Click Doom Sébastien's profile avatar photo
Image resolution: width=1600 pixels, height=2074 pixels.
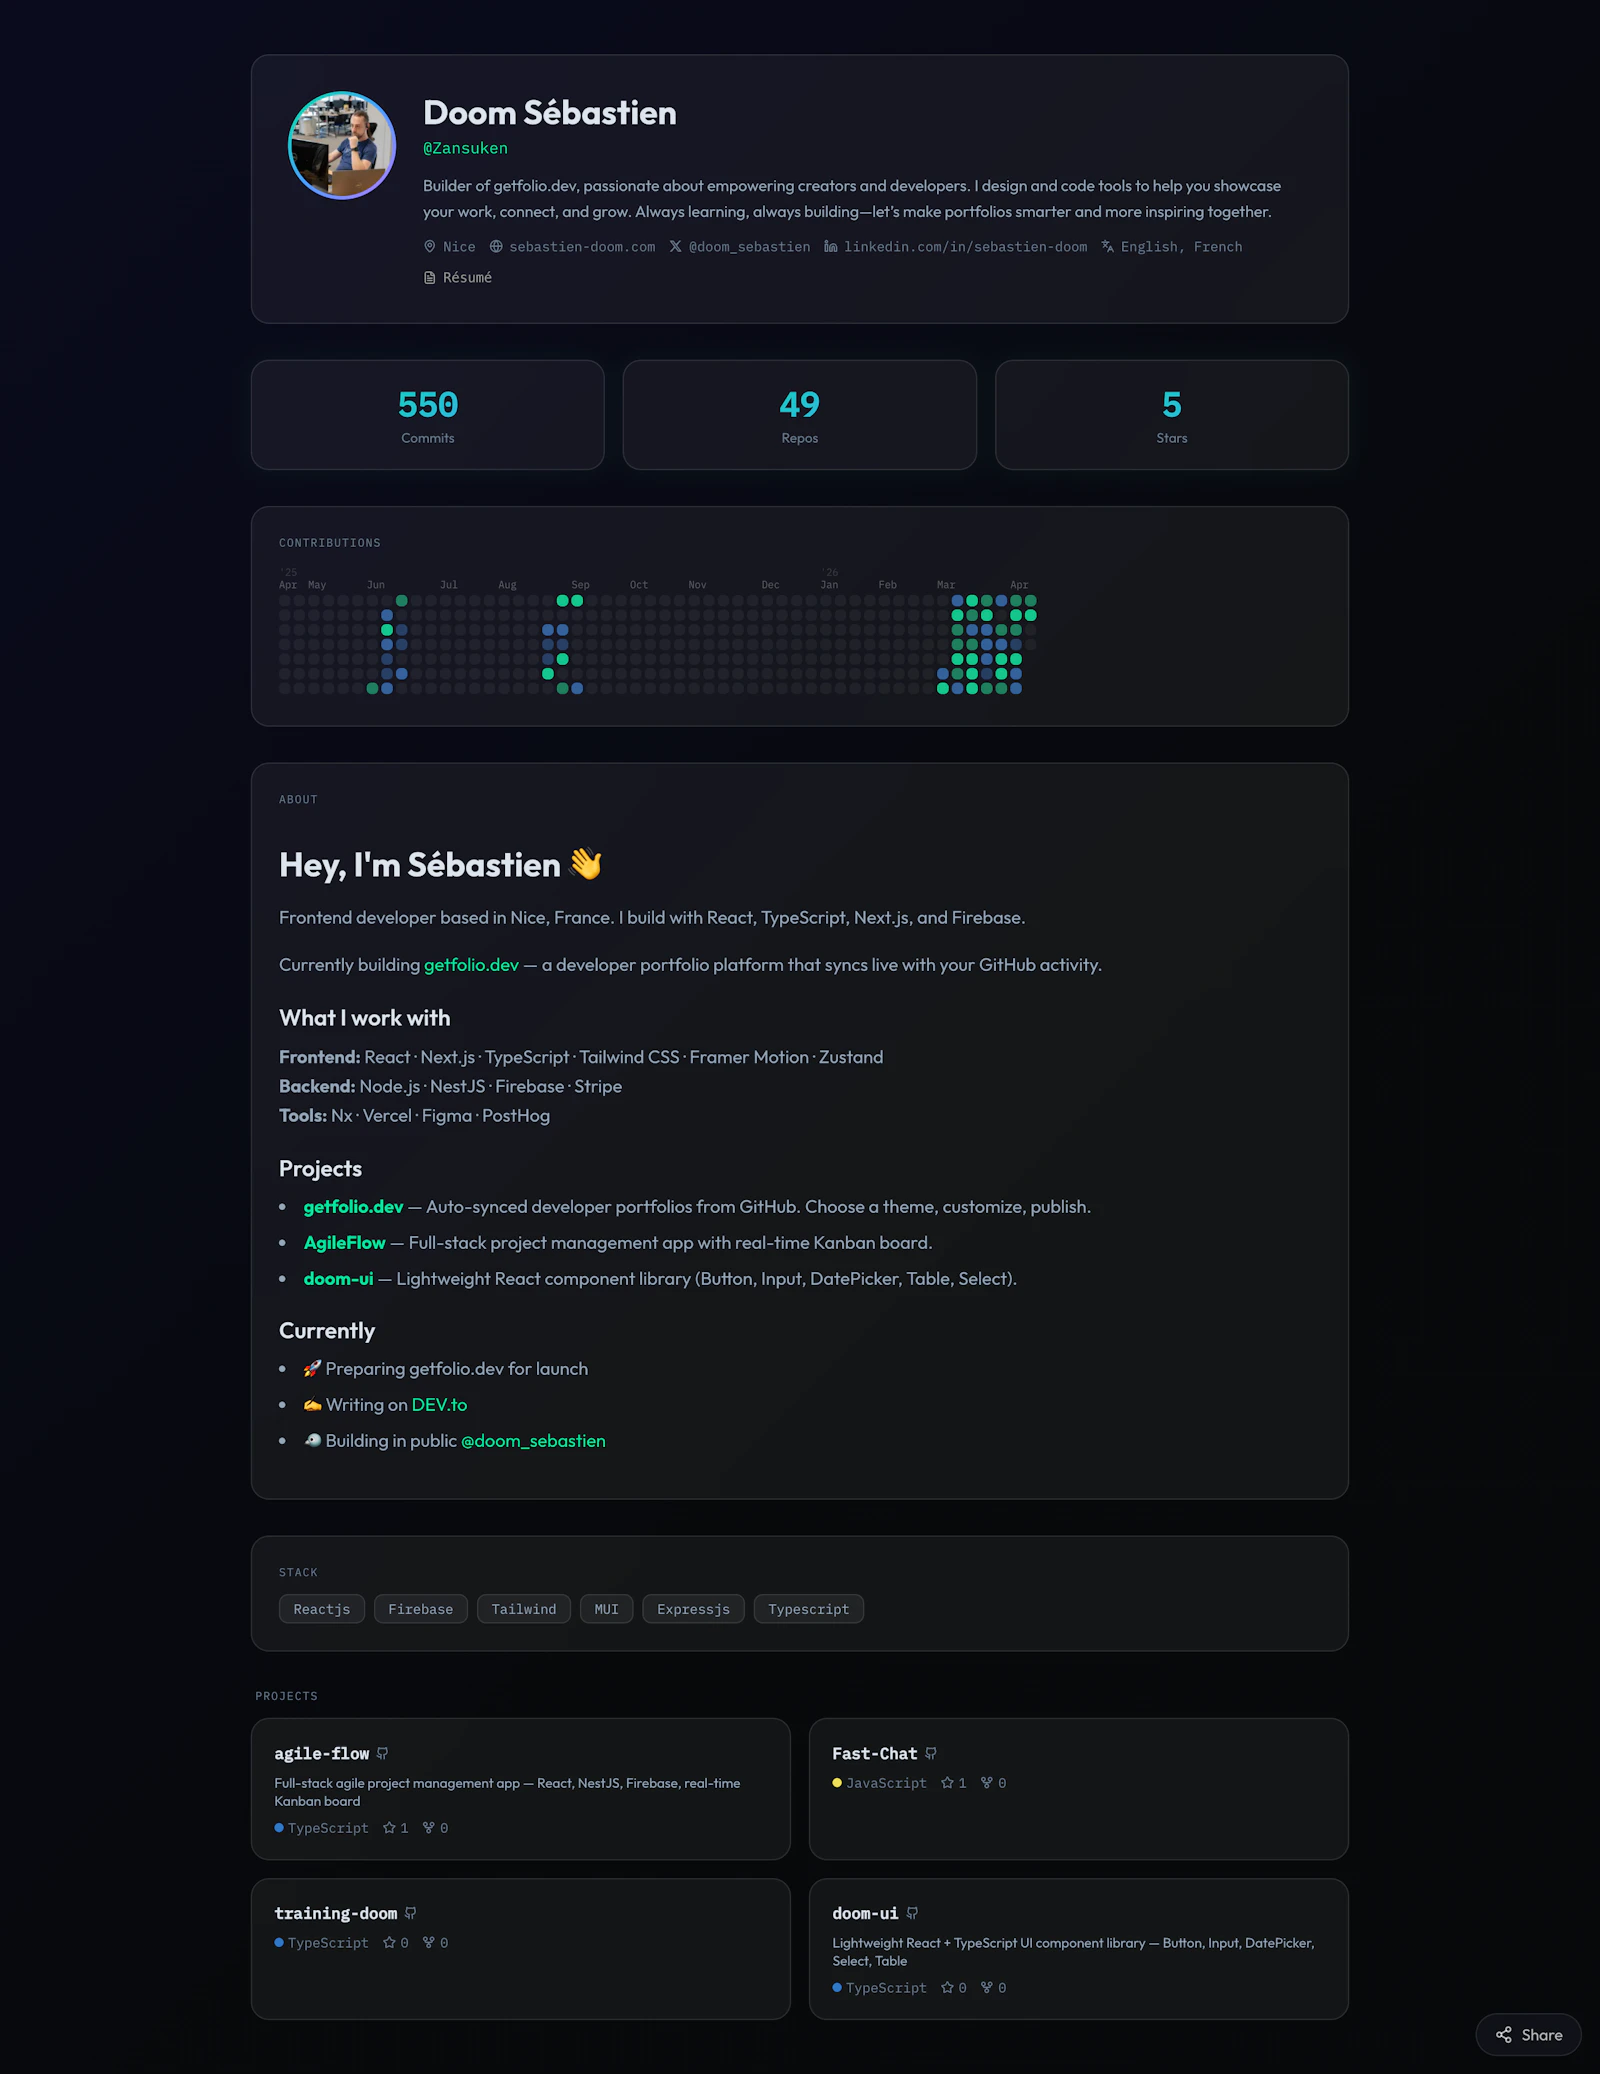340,145
